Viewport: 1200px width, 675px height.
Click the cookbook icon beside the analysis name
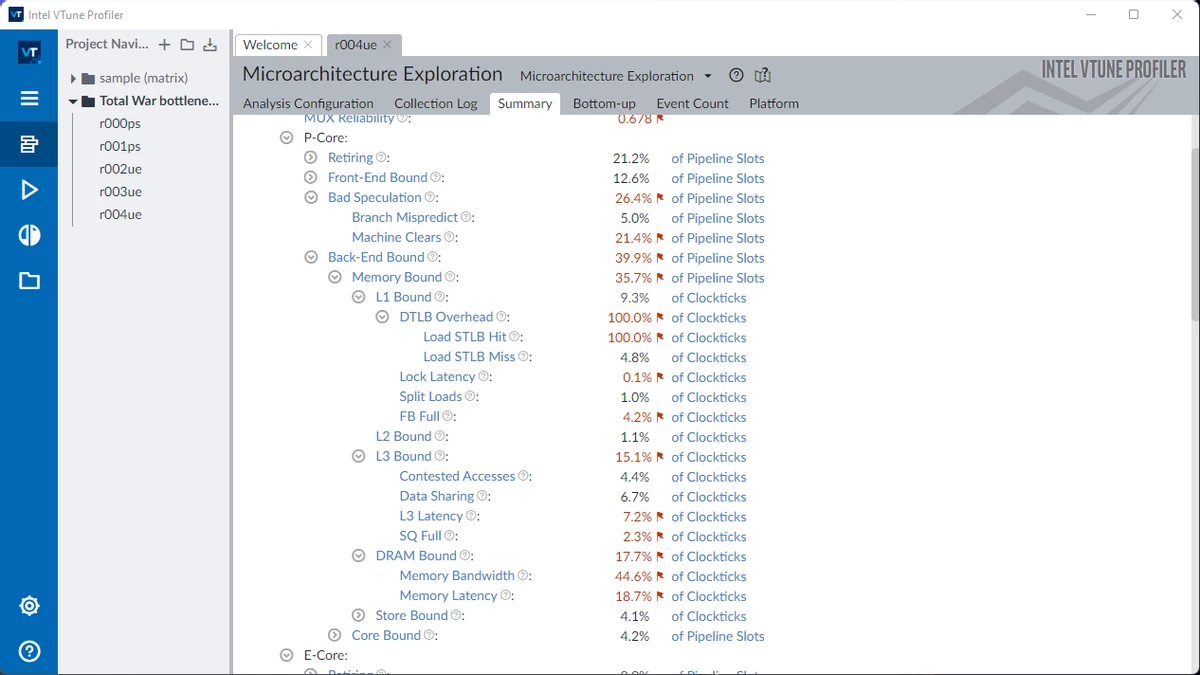[763, 76]
